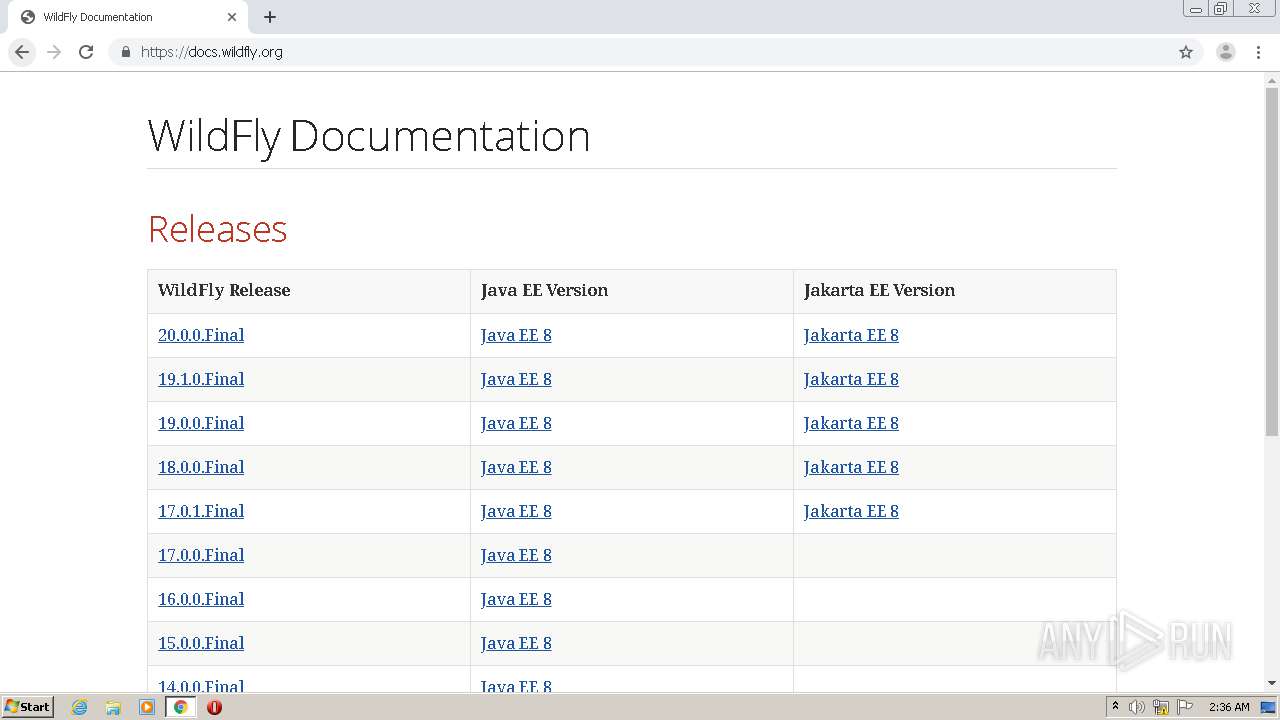Click the scrollbar down arrow

[x=1272, y=683]
